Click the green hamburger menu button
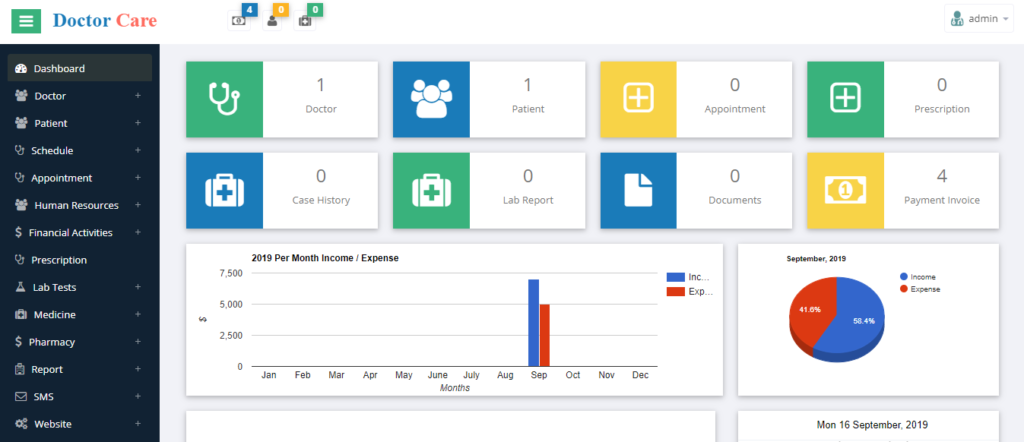The height and width of the screenshot is (442, 1024). [26, 20]
